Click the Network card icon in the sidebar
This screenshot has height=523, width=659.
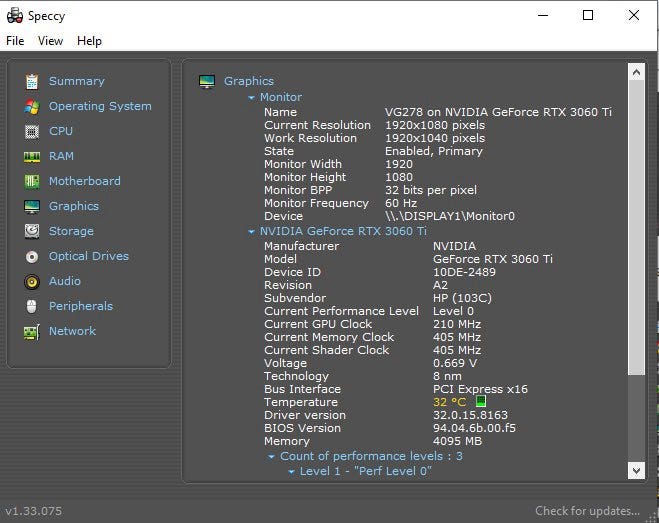tap(32, 331)
